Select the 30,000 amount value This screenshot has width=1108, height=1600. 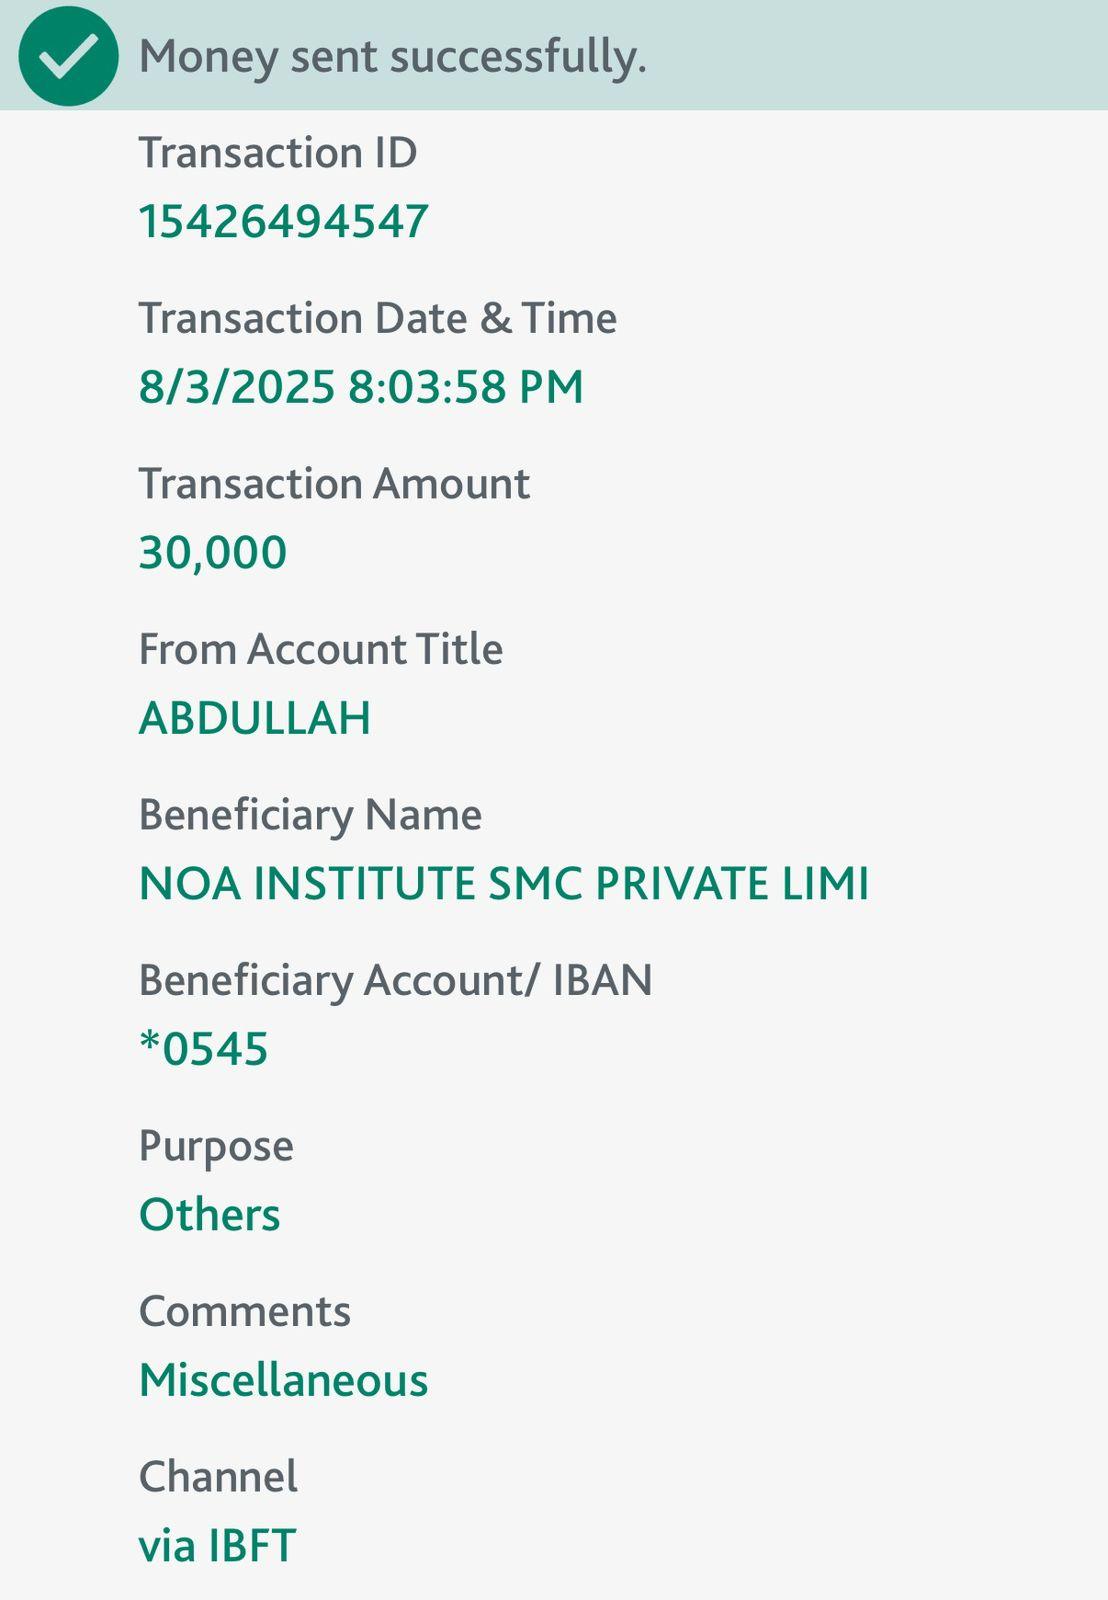click(213, 552)
